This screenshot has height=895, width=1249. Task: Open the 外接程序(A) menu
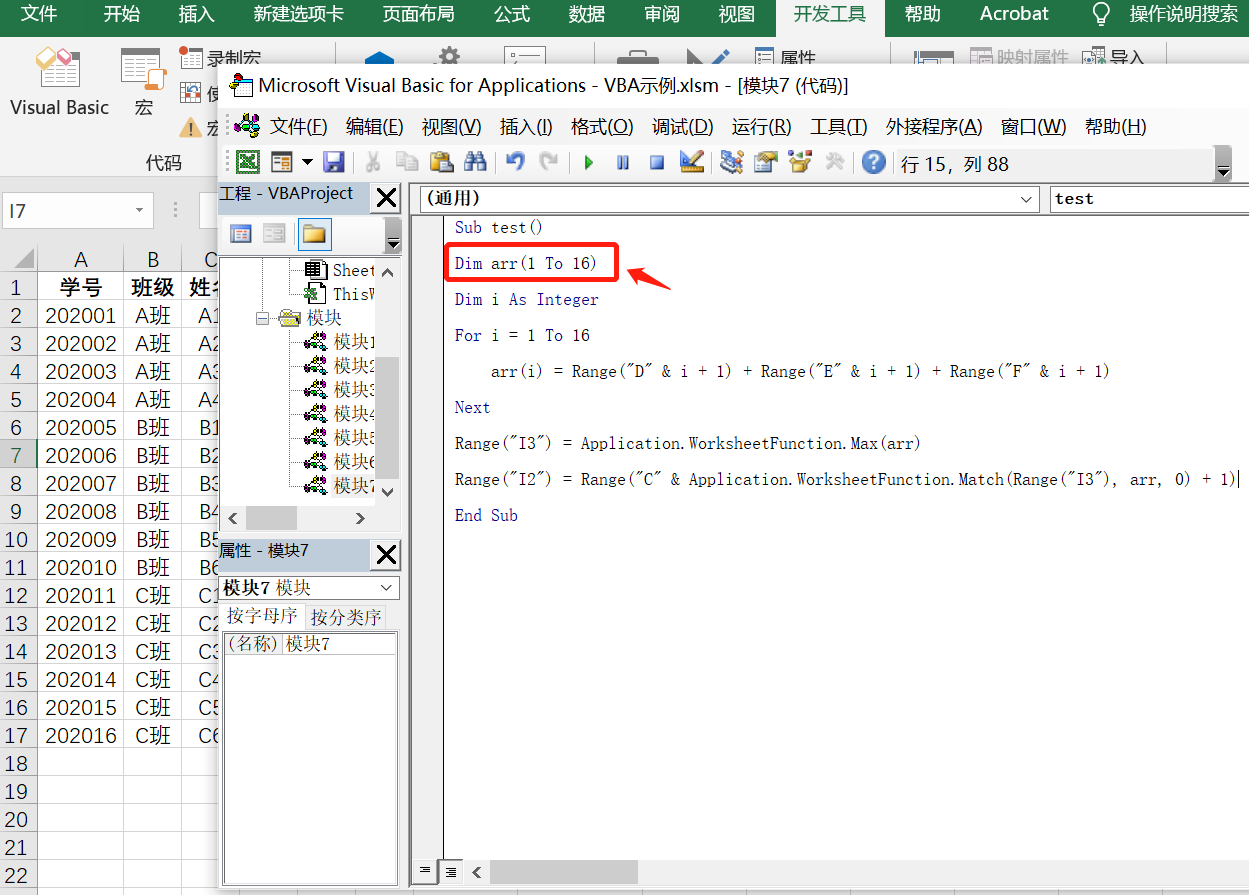(934, 127)
